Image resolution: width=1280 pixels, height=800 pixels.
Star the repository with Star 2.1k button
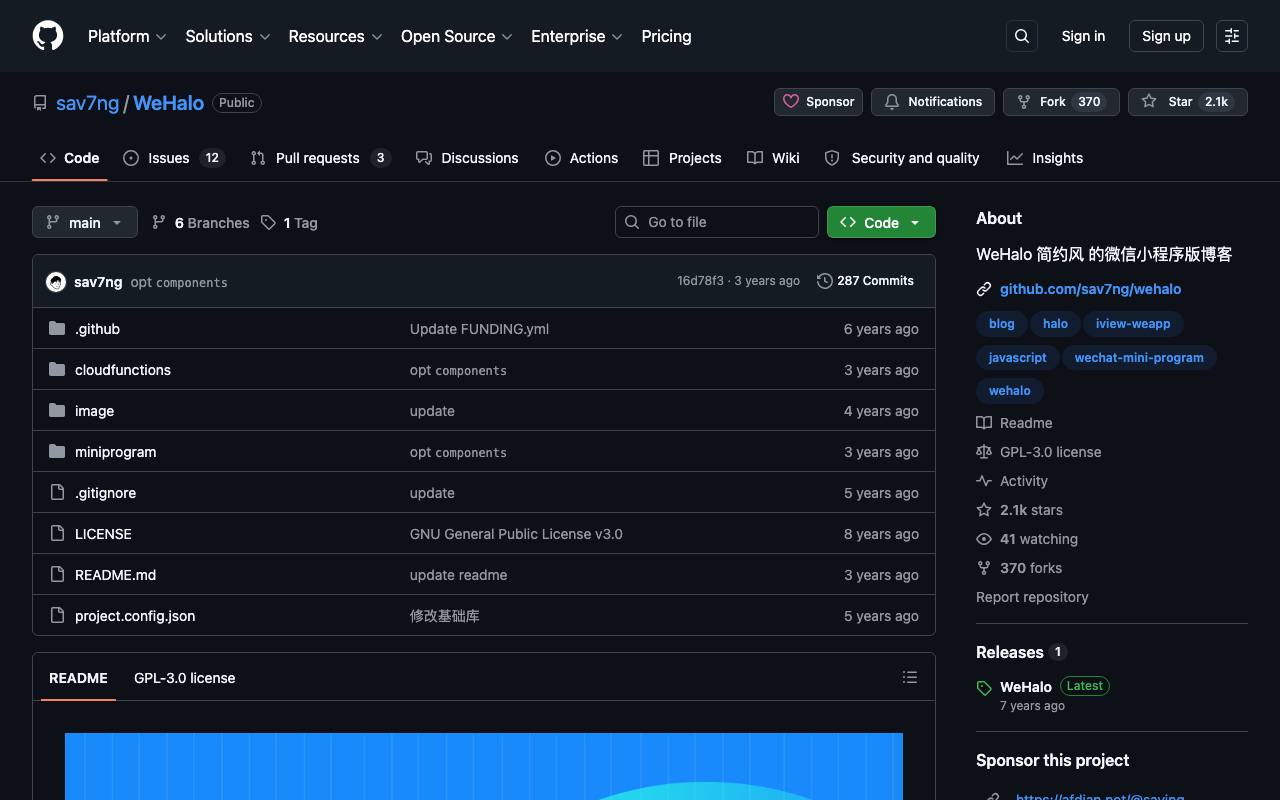[1188, 102]
